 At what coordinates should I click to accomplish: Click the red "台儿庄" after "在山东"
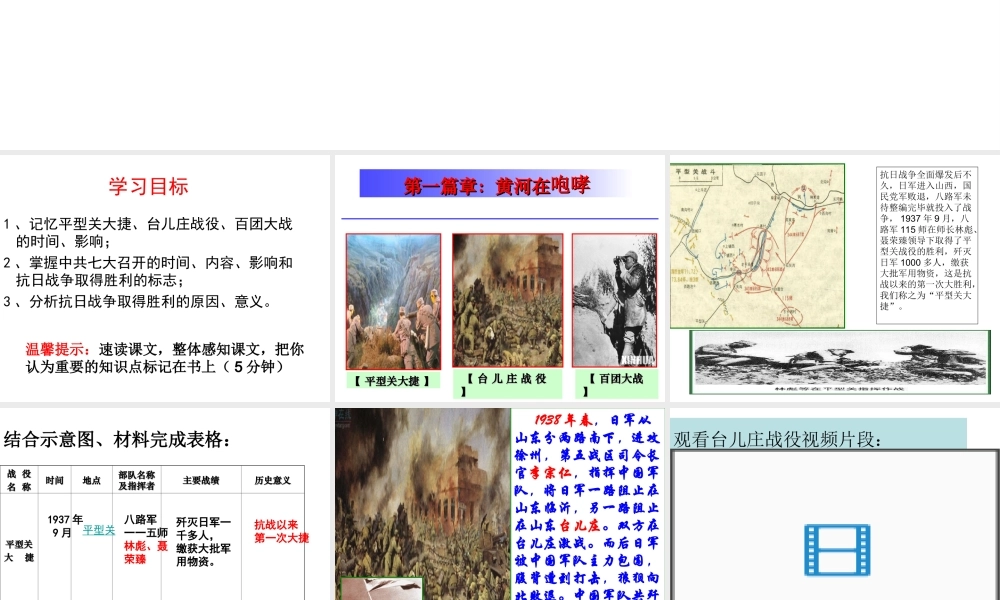tap(580, 525)
